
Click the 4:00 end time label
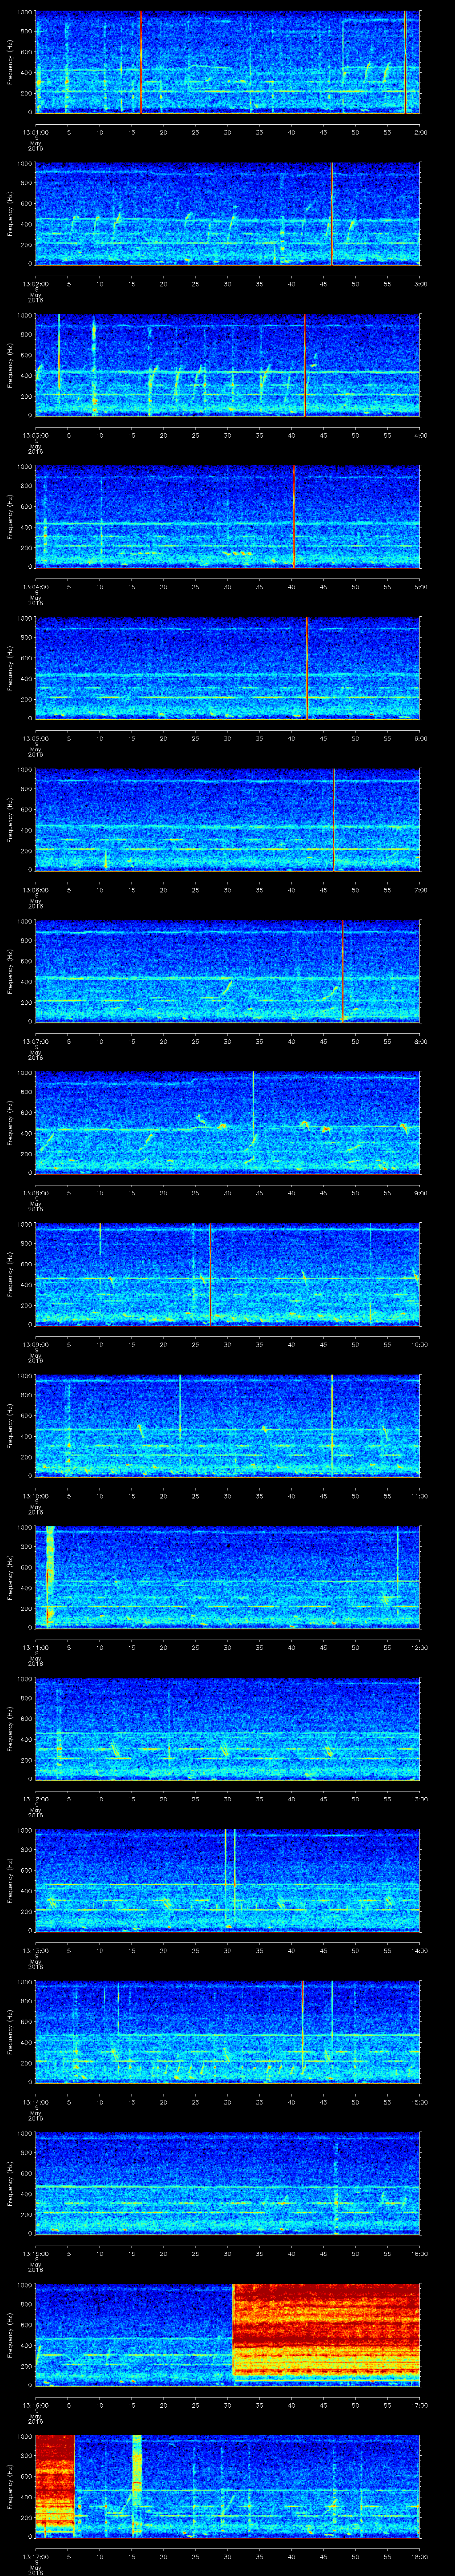(x=420, y=435)
